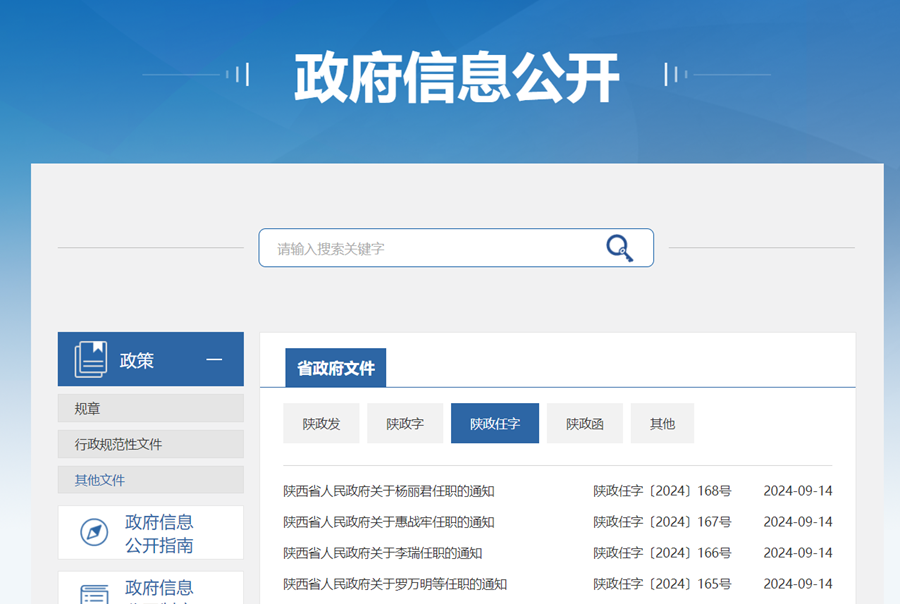
Task: Click the date 2024-09-14 in the 165号 row
Action: (x=797, y=584)
